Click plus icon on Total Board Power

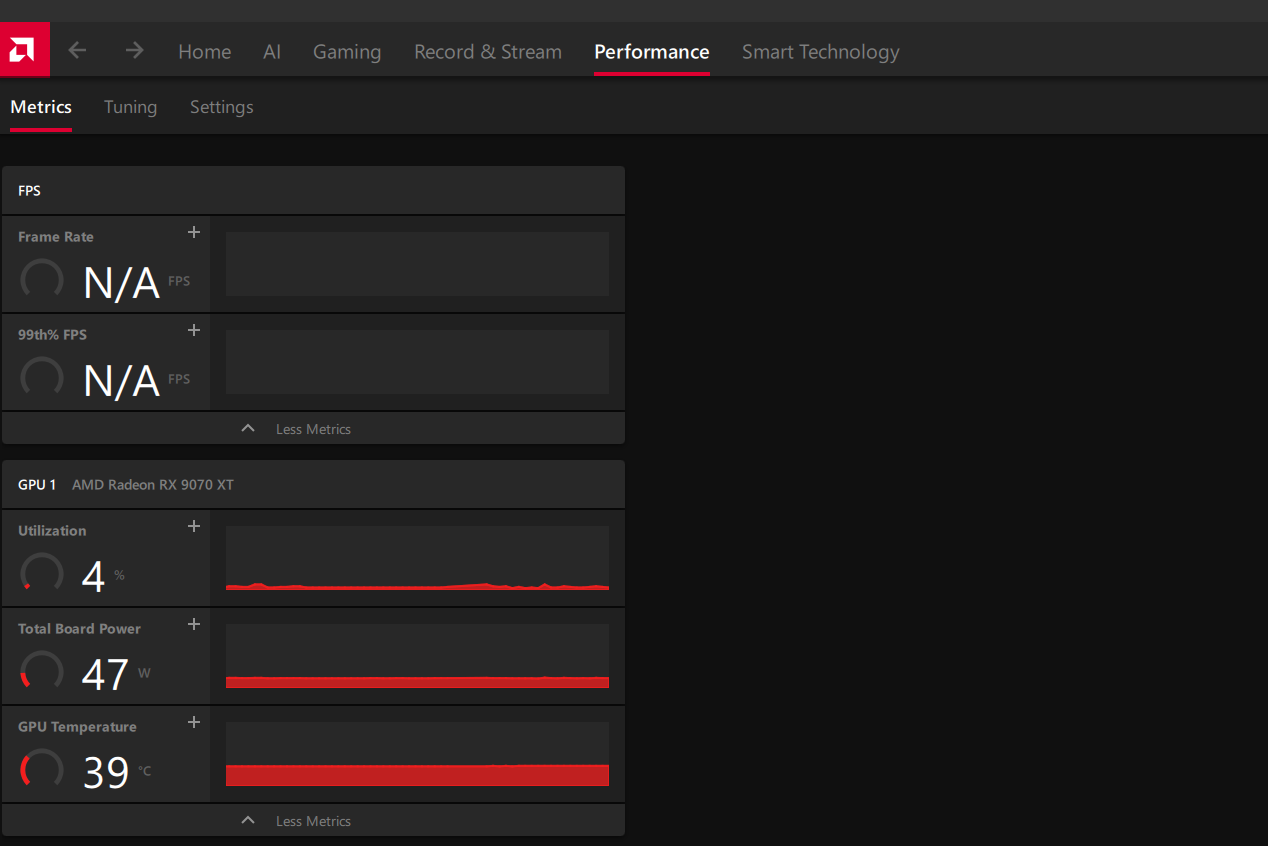coord(194,624)
